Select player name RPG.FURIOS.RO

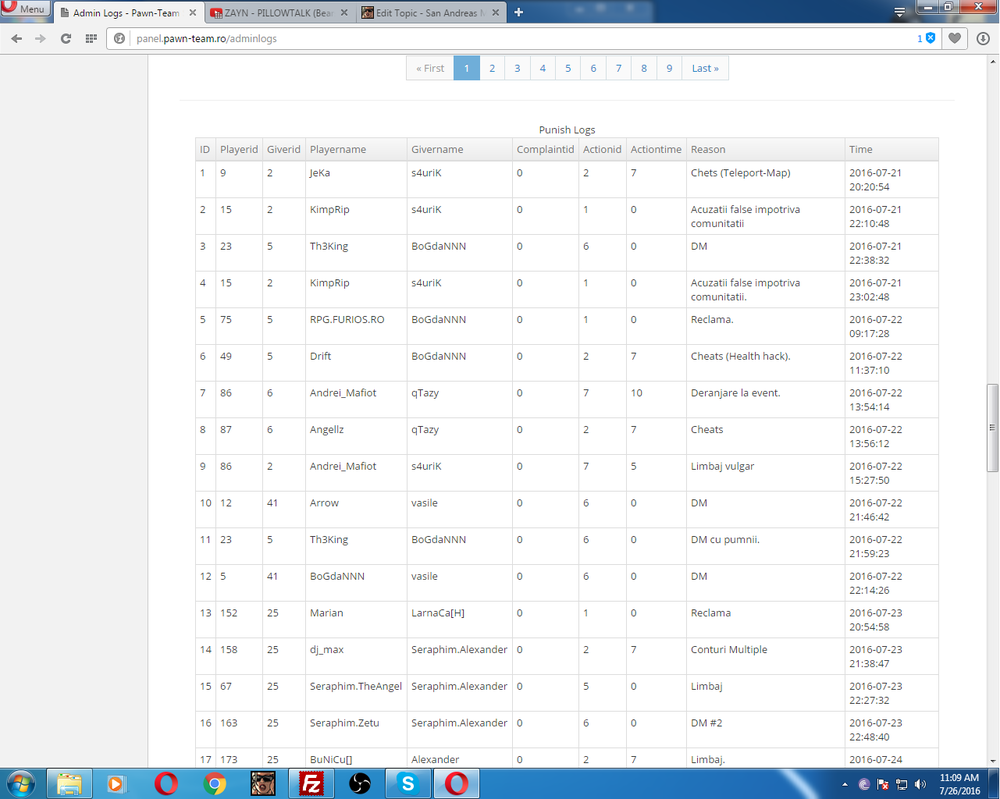coord(347,319)
